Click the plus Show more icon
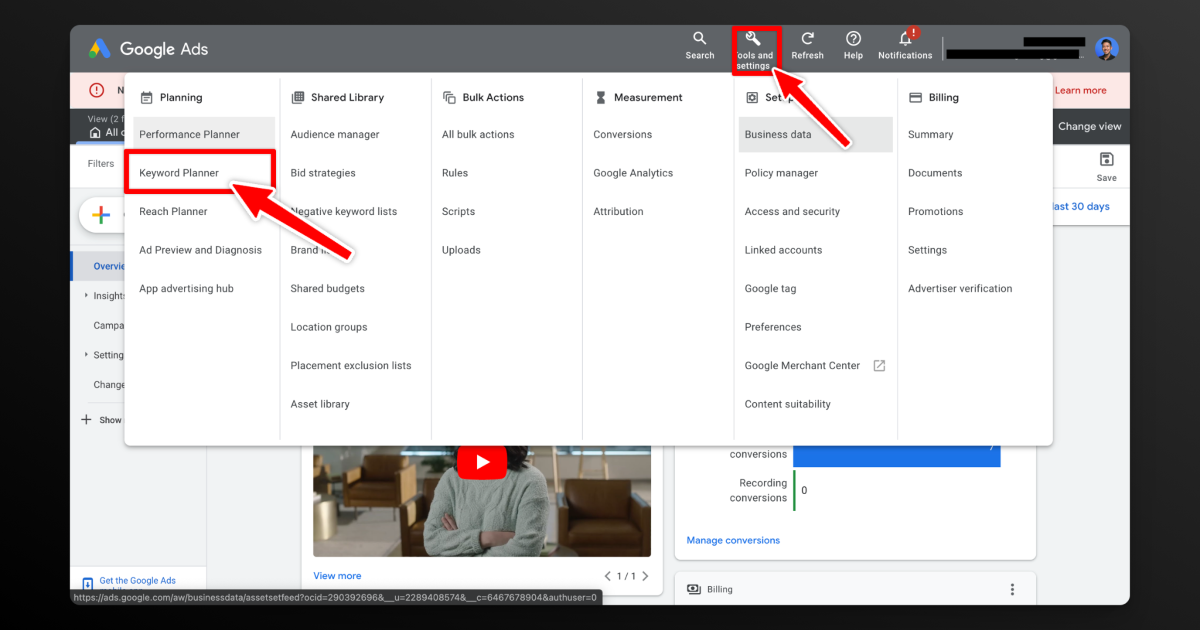This screenshot has height=630, width=1200. coord(86,420)
